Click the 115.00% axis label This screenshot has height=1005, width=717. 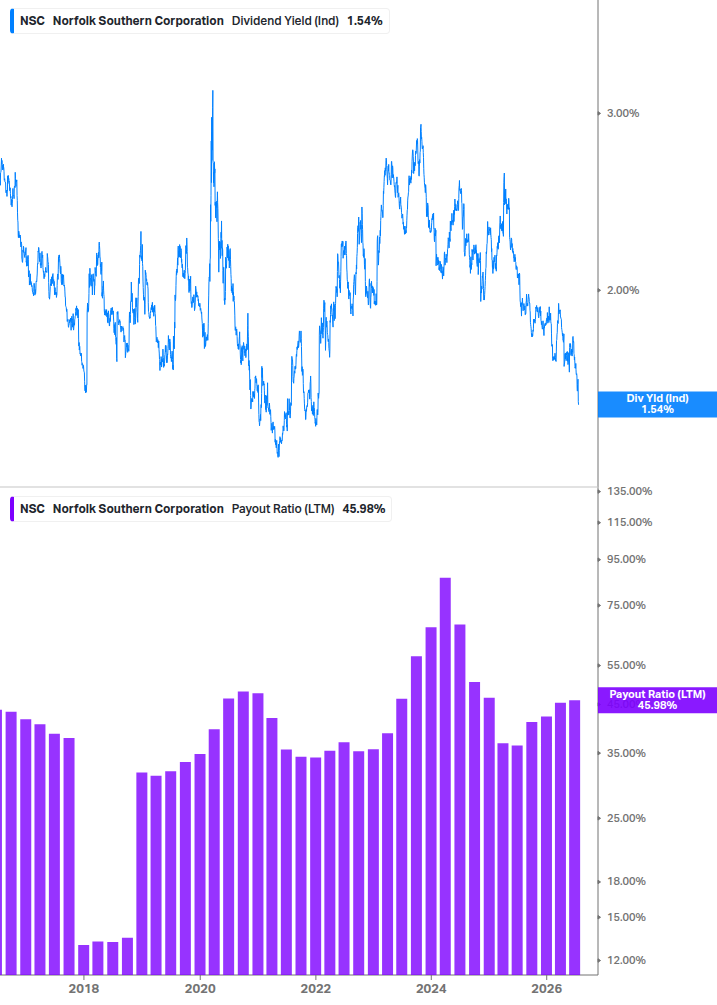629,522
